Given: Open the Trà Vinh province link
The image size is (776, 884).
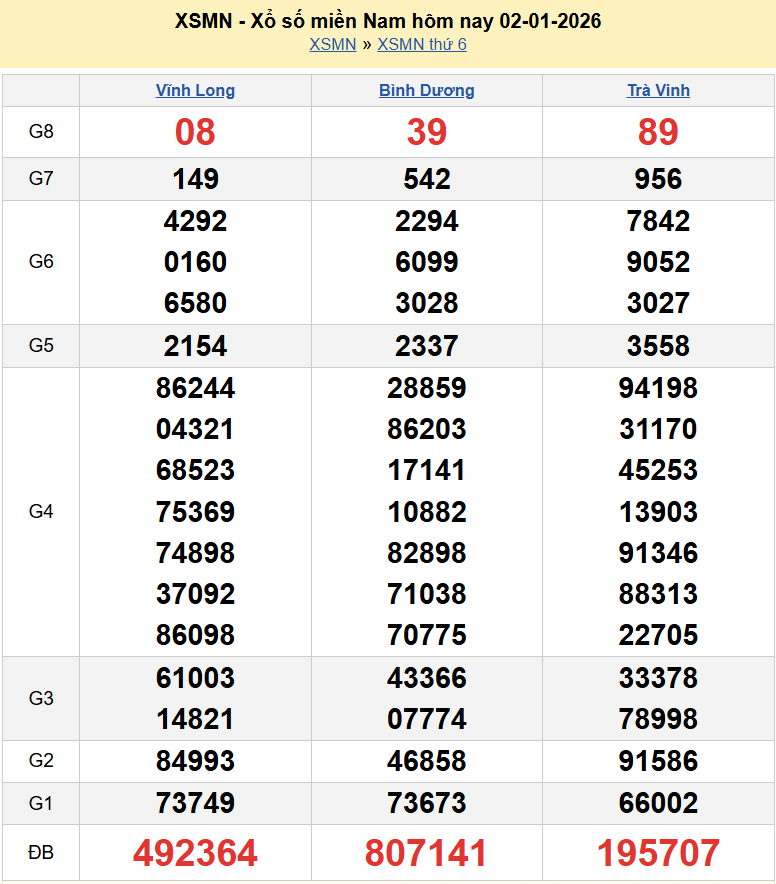Looking at the screenshot, I should click(x=658, y=90).
